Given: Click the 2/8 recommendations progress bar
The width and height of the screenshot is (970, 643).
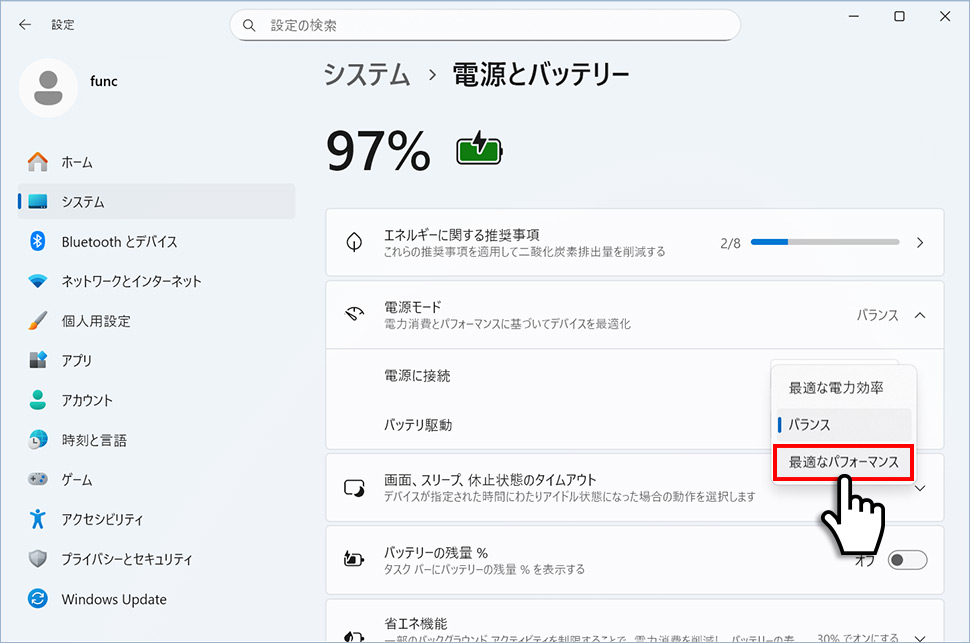Looking at the screenshot, I should coord(825,242).
